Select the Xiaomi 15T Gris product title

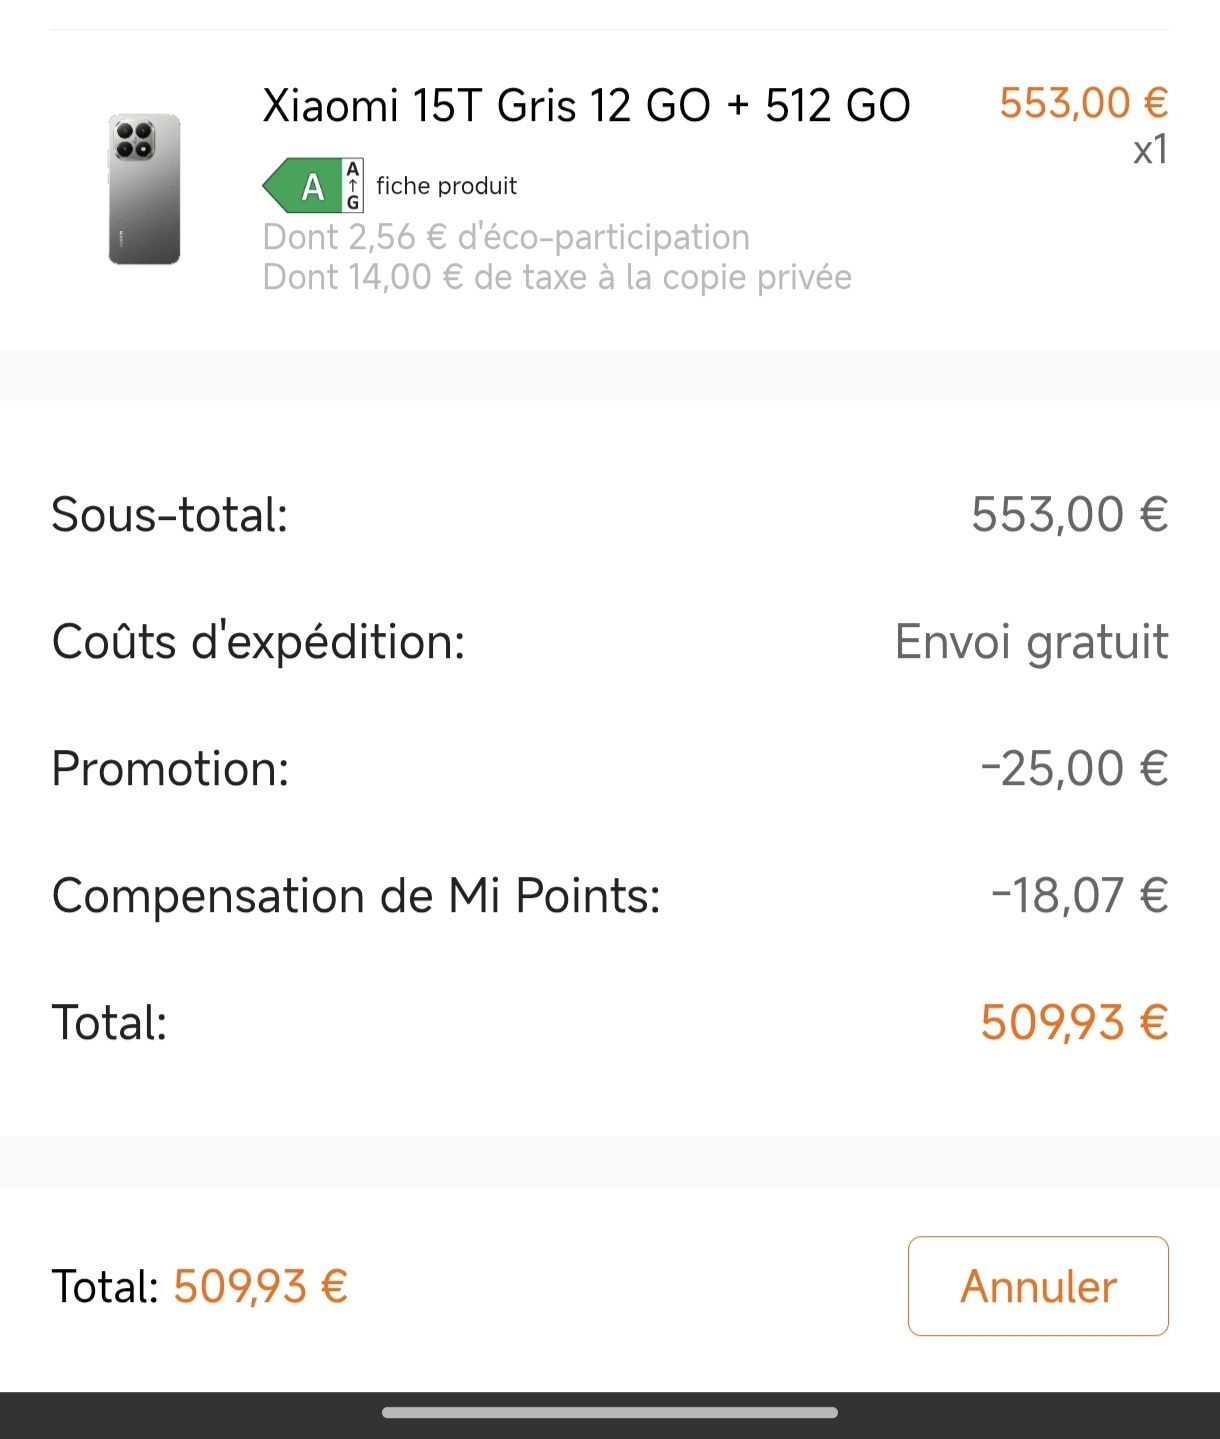click(586, 106)
